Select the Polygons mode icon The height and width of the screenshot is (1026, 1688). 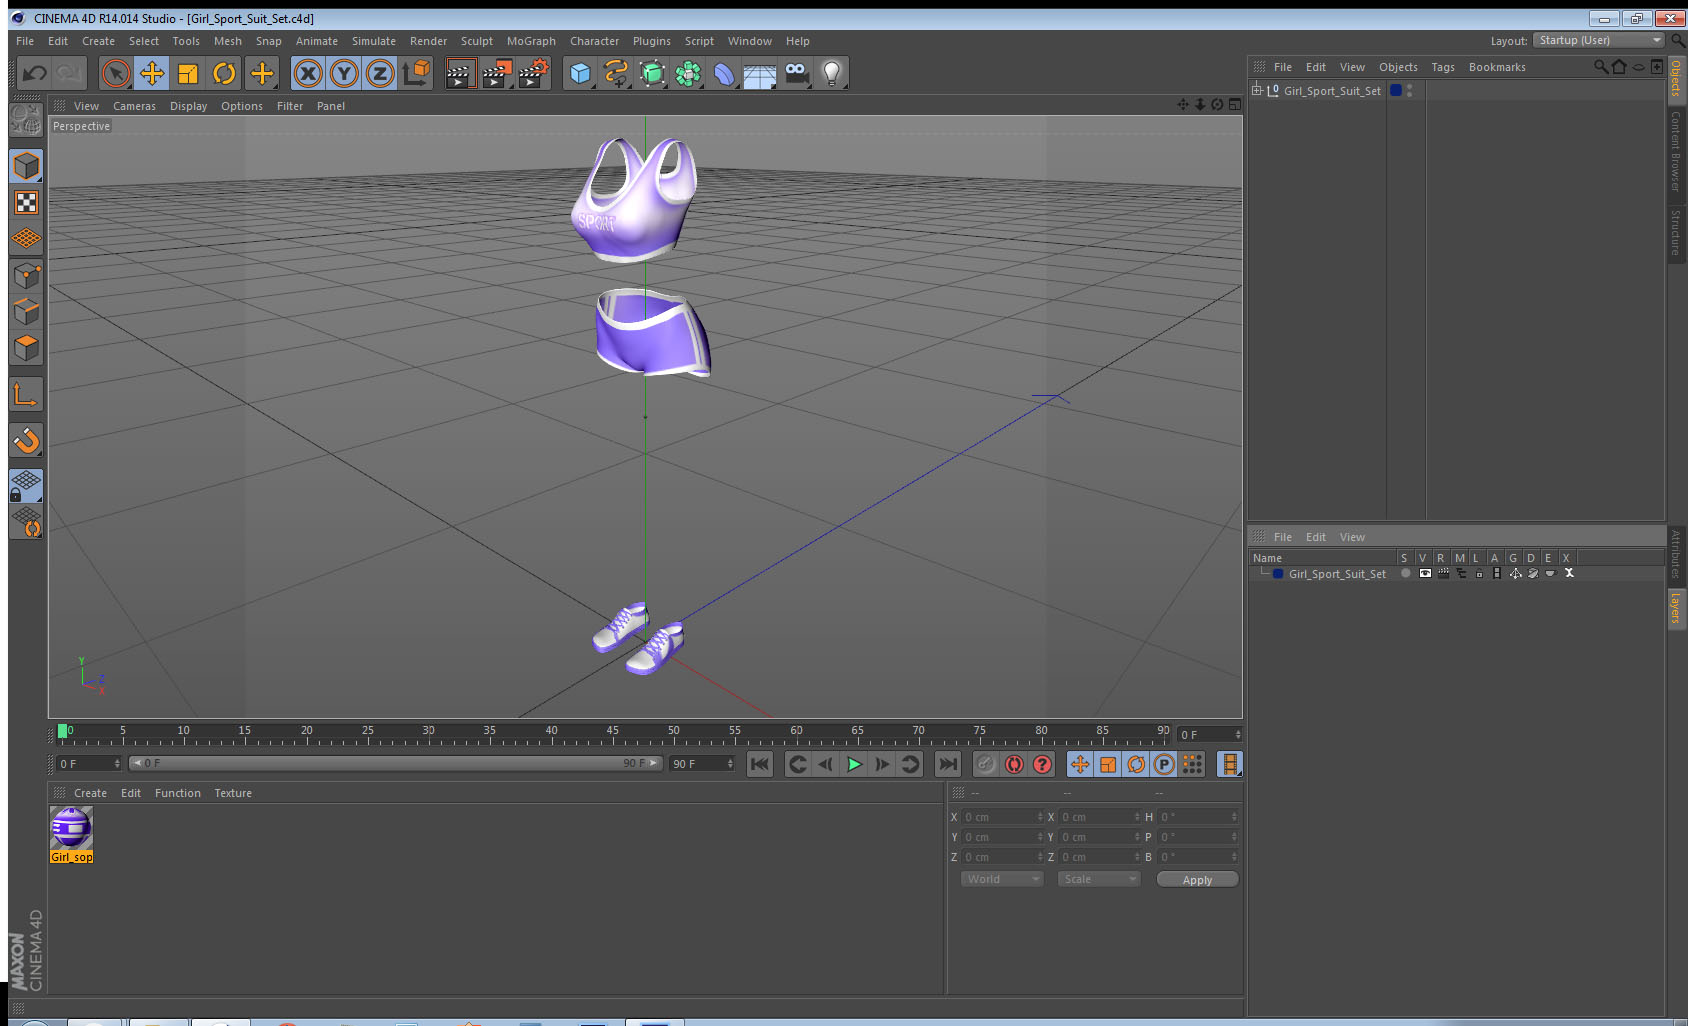(26, 347)
